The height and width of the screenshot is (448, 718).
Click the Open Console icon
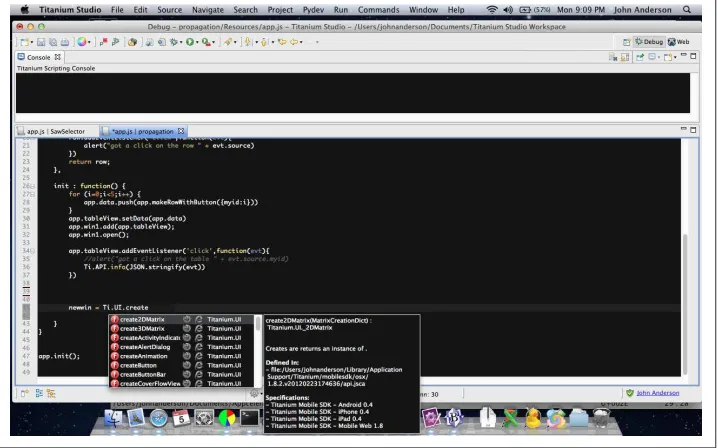coord(668,57)
